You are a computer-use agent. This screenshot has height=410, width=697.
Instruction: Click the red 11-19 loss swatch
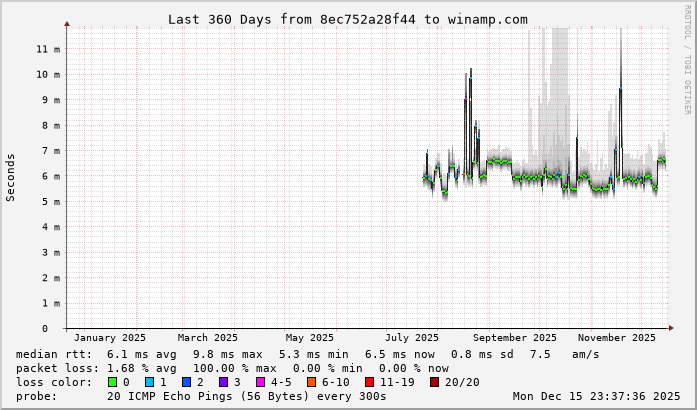tap(370, 382)
